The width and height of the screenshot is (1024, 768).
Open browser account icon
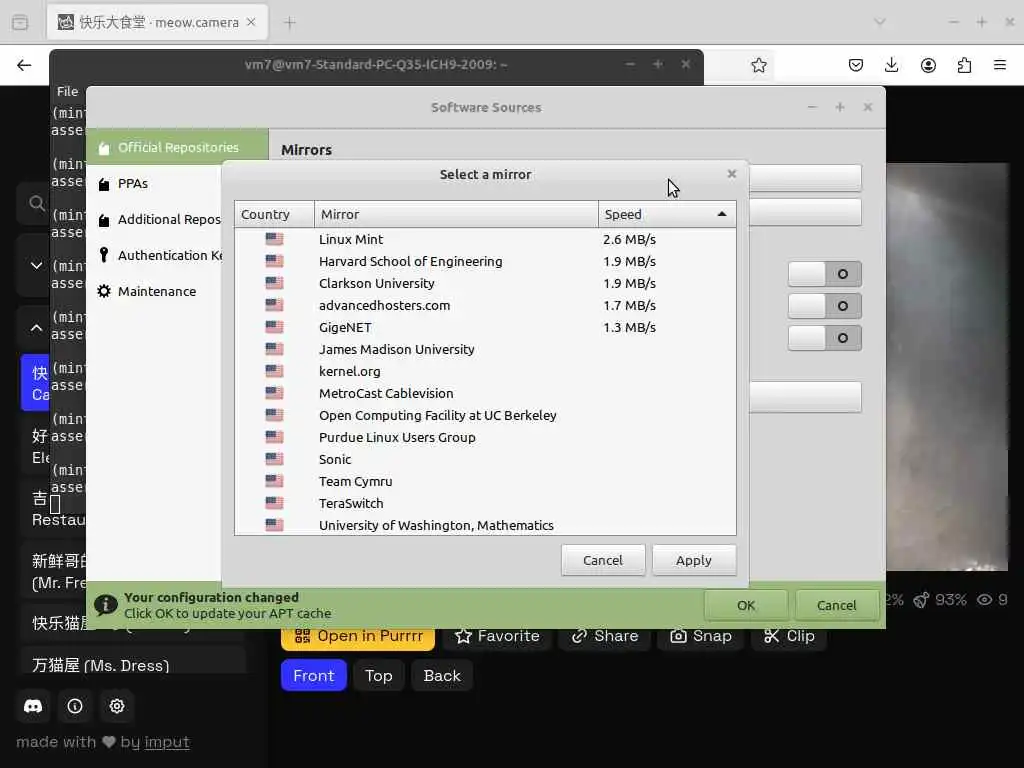(928, 65)
